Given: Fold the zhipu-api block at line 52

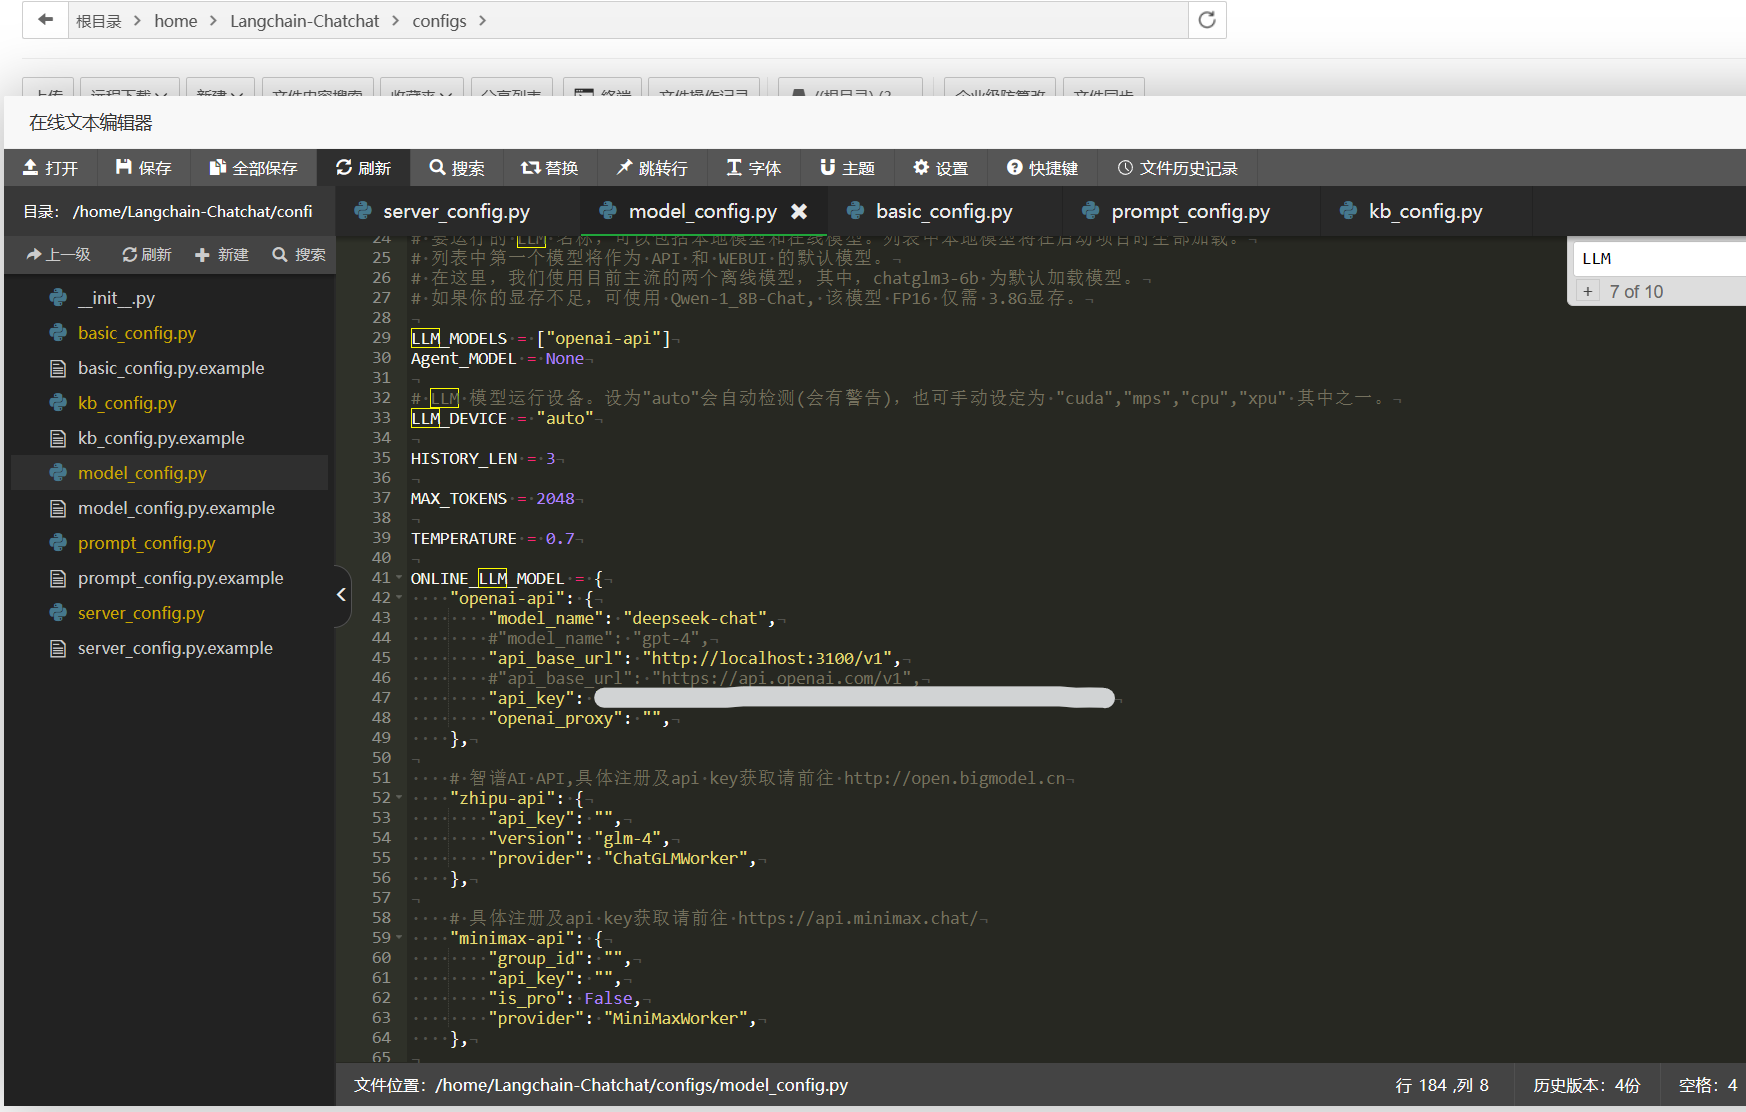Looking at the screenshot, I should click(399, 798).
